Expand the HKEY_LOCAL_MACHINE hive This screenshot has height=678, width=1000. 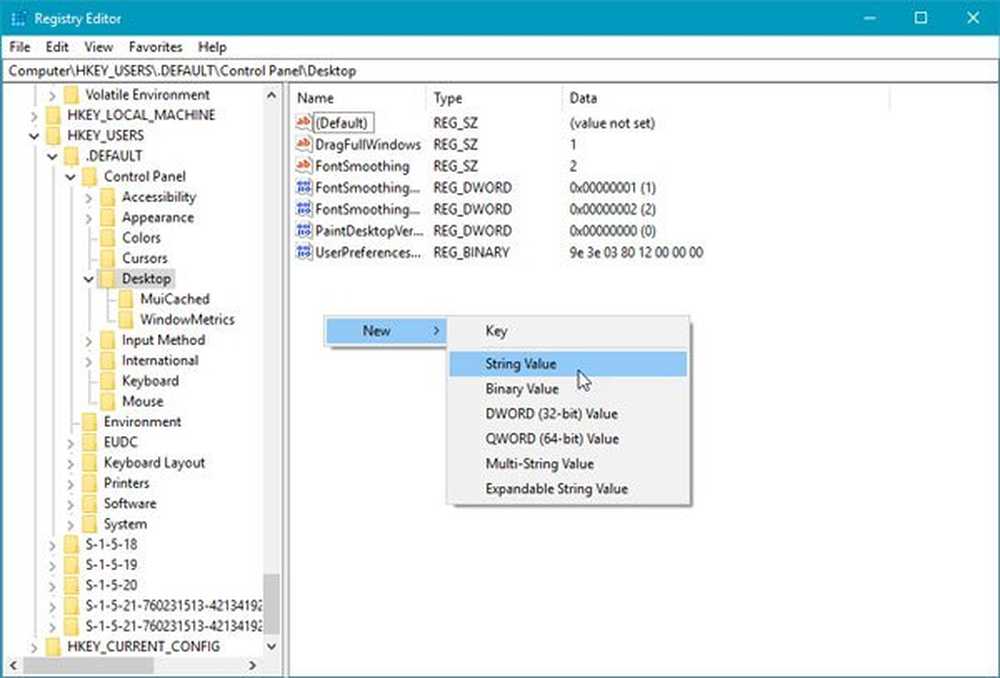34,115
